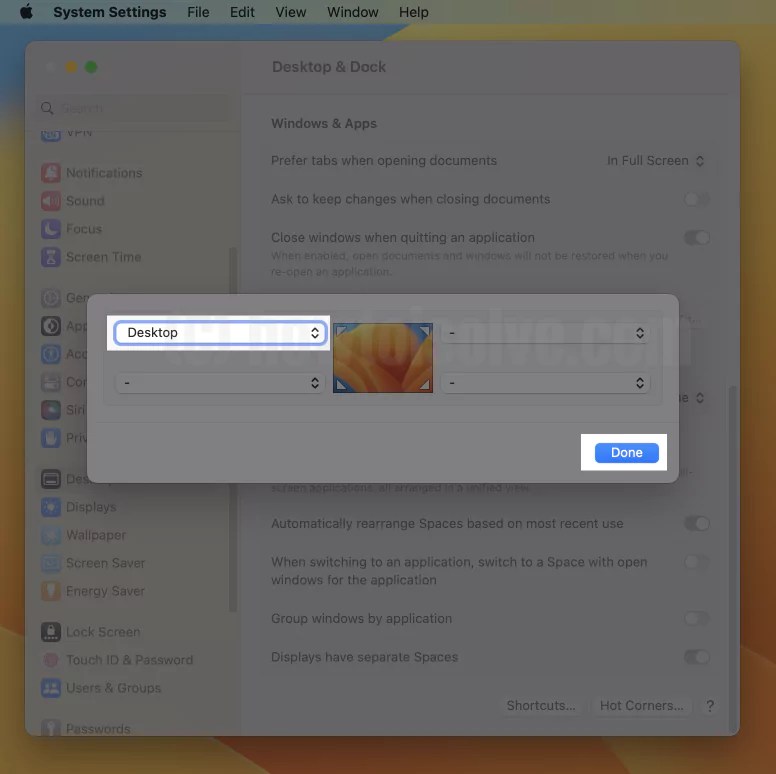Click the Touch ID & Password icon
This screenshot has width=776, height=774.
[x=50, y=660]
